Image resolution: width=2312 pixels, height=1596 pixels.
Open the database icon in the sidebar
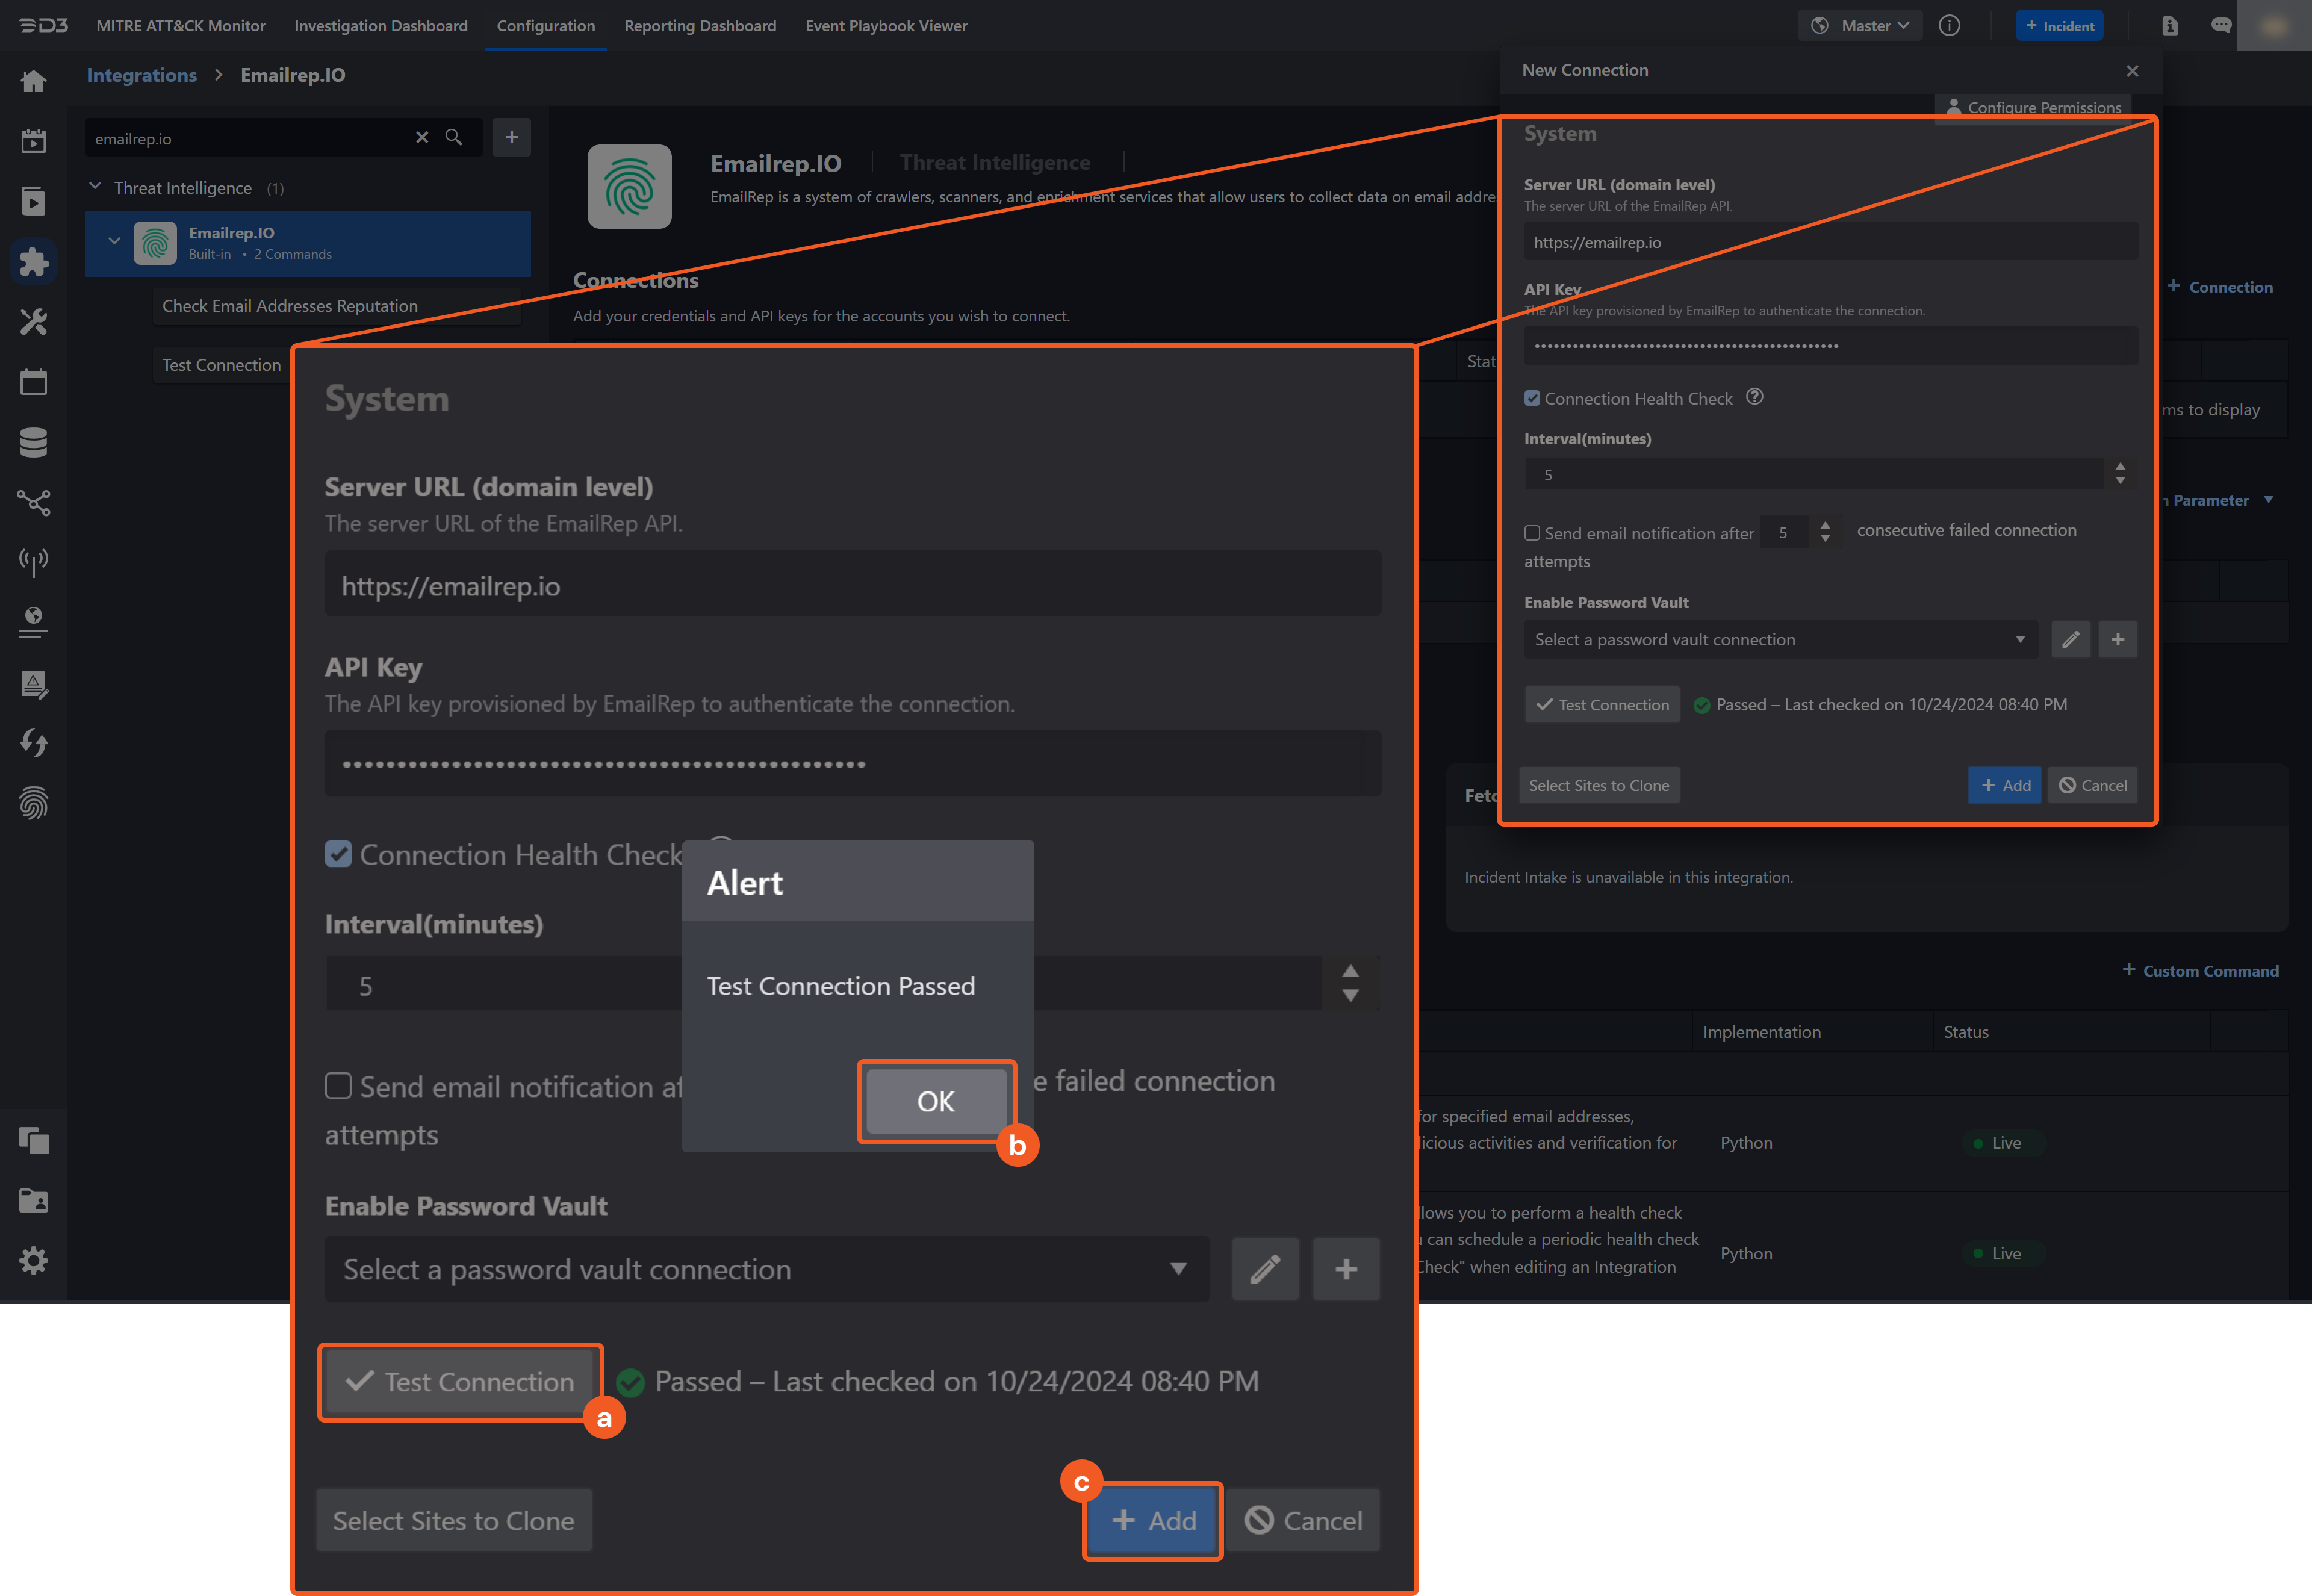[x=34, y=442]
